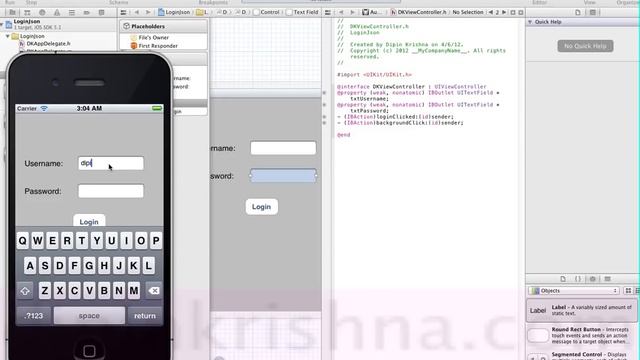Image resolution: width=640 pixels, height=360 pixels.
Task: Show the Quick Help inspector tab
Action: [x=593, y=12]
